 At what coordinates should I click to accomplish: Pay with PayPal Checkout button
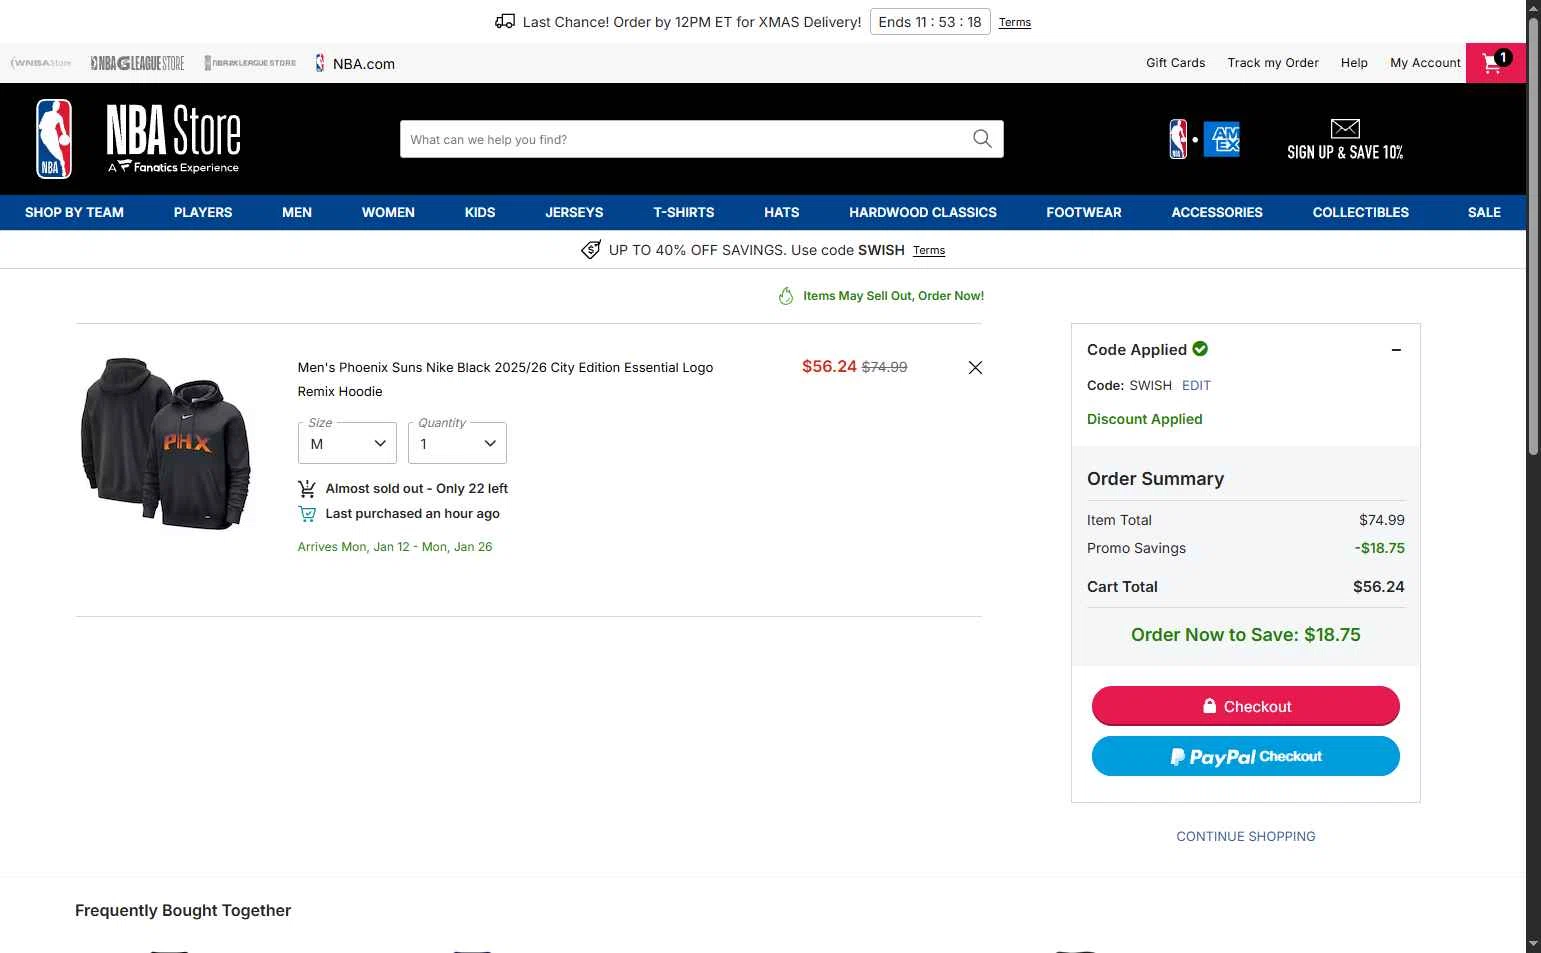1246,756
